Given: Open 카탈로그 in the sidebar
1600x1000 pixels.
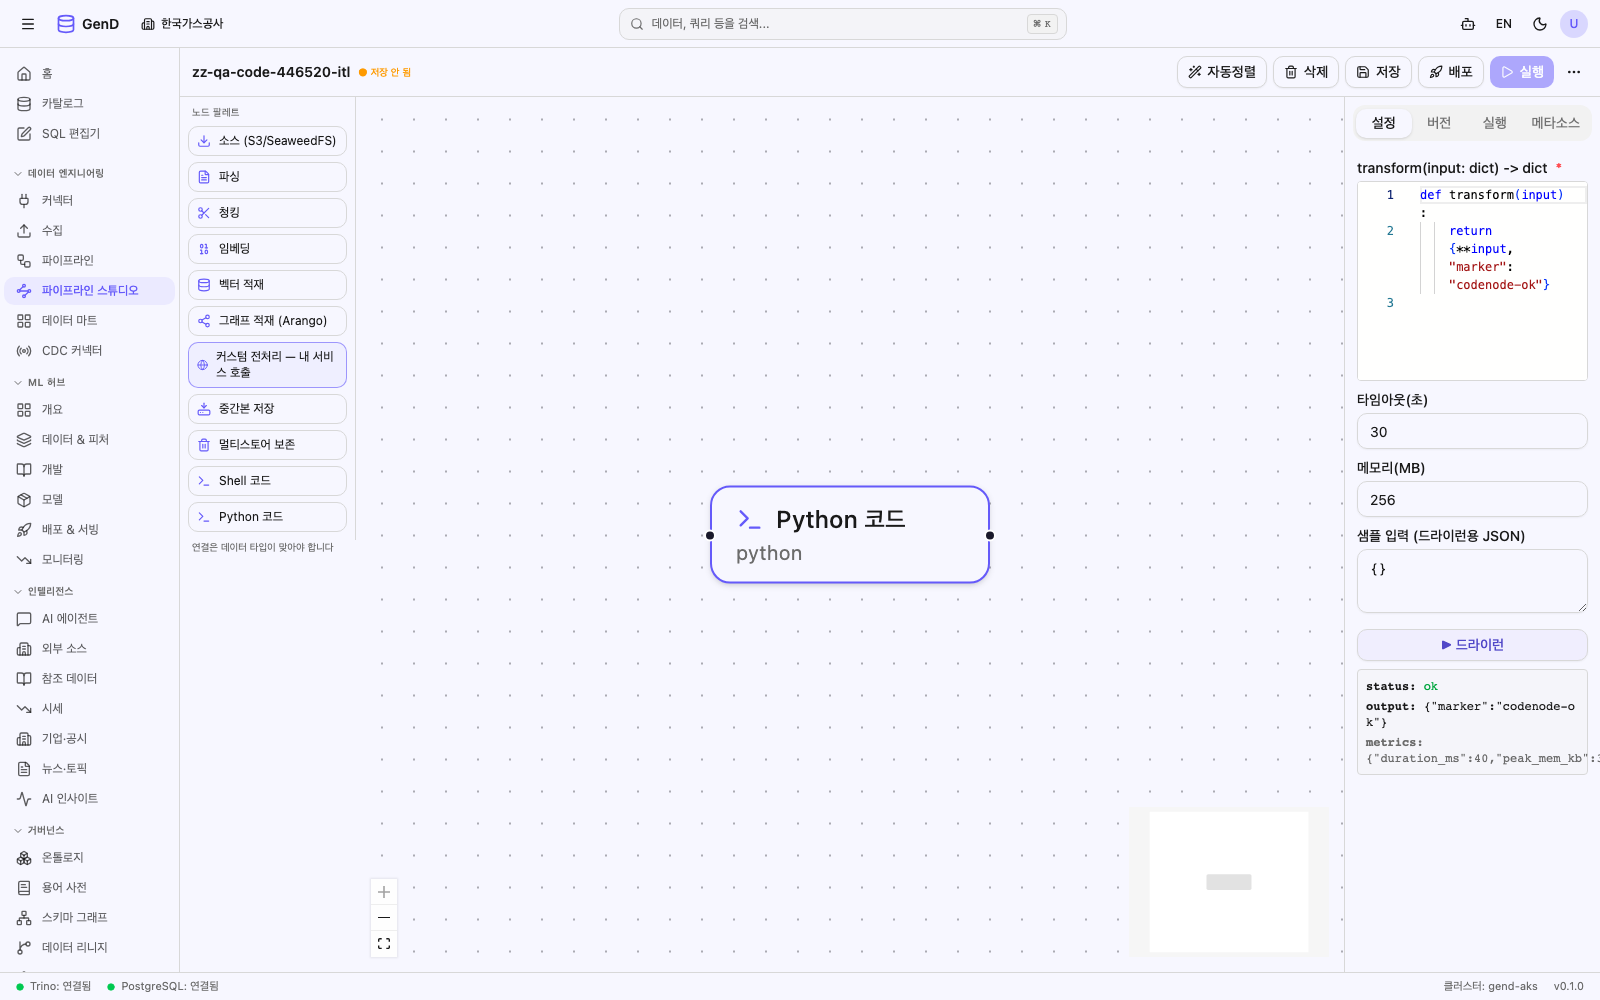Looking at the screenshot, I should [90, 104].
